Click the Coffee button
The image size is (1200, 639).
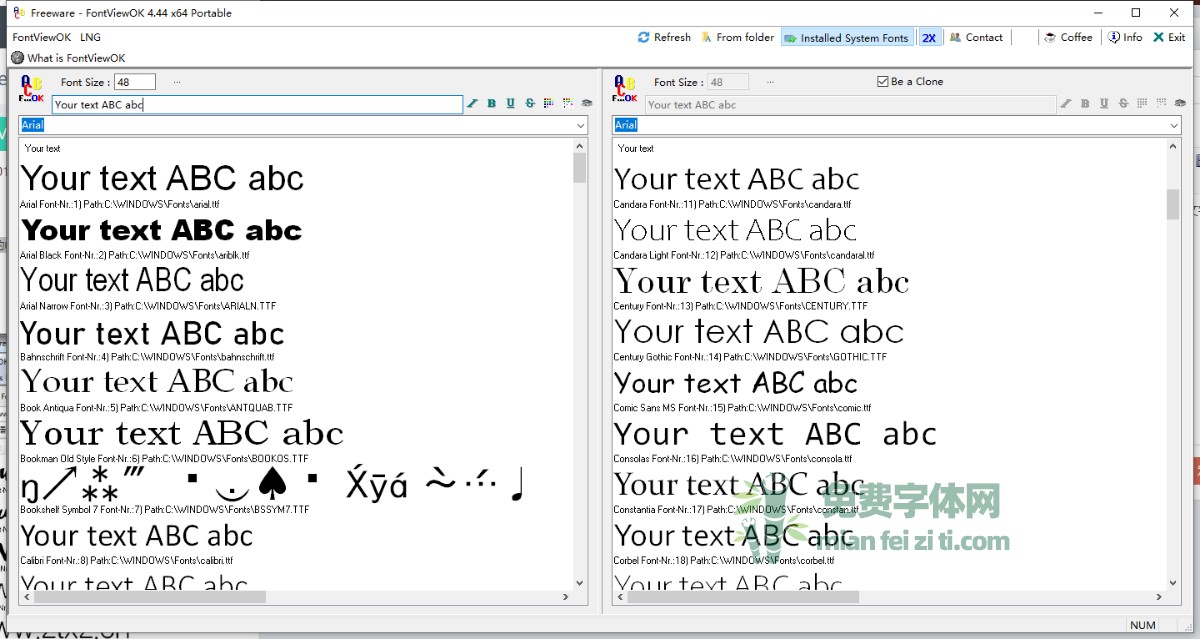(1068, 37)
